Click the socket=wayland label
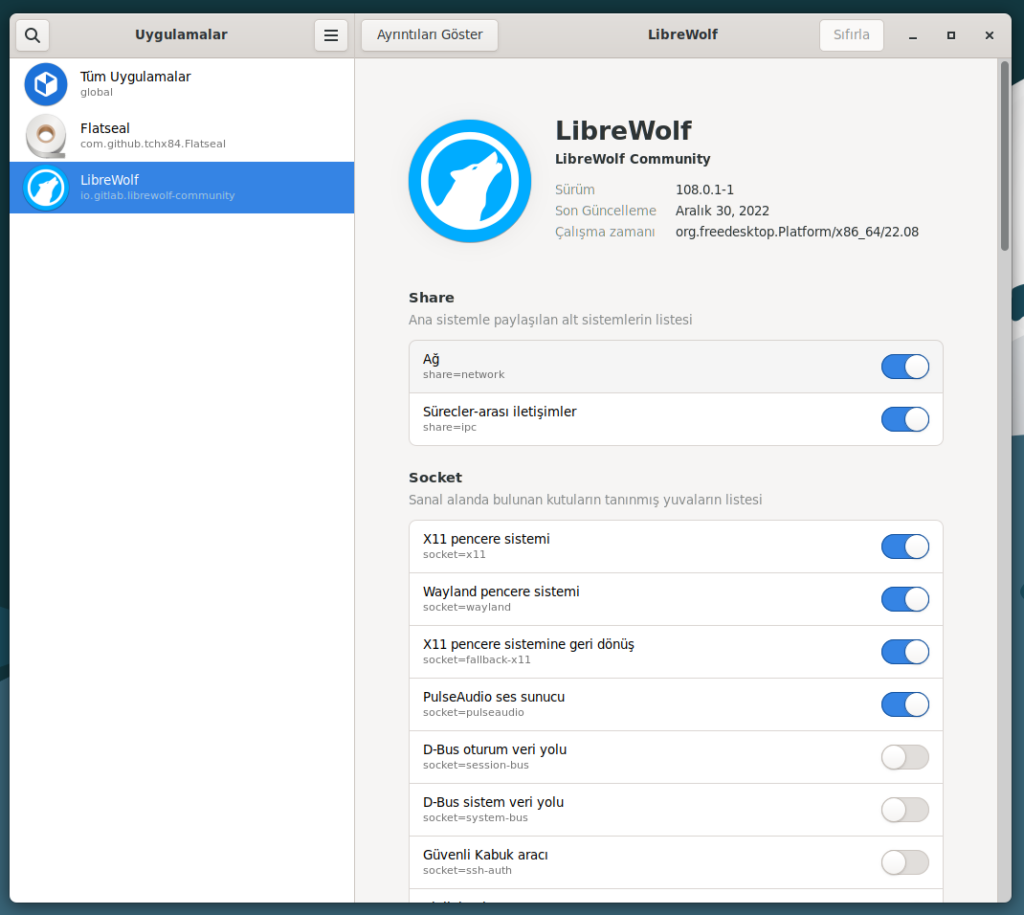Viewport: 1024px width, 915px height. pyautogui.click(x=467, y=607)
